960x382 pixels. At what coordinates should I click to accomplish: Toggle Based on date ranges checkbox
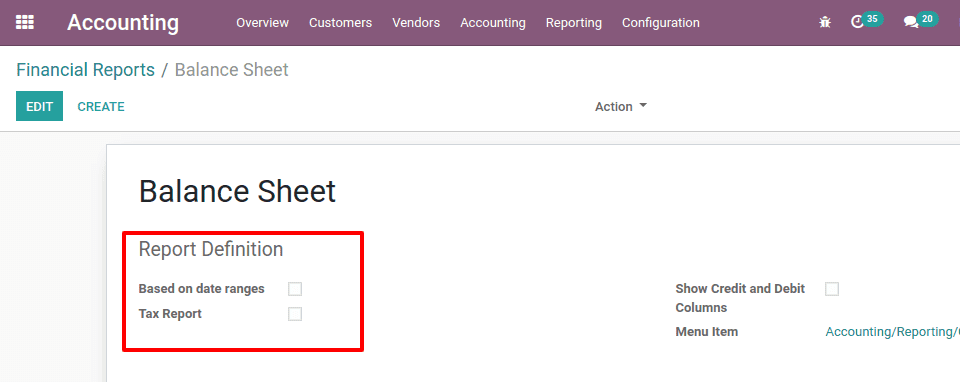coord(295,289)
